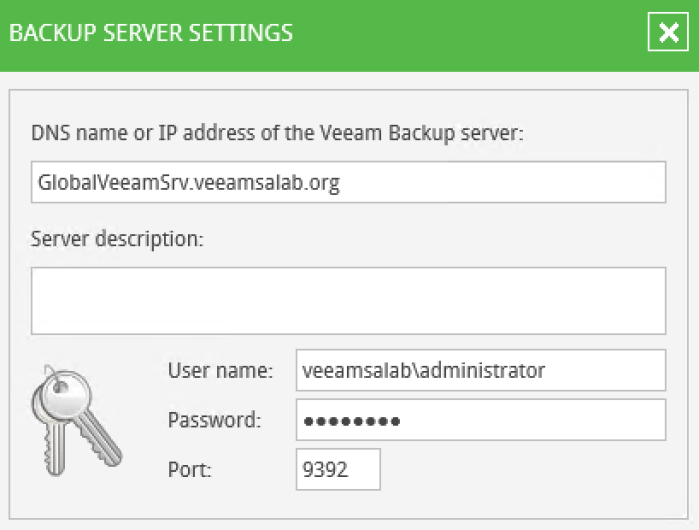Click the Port number field
Viewport: 699px width, 530px height.
tap(338, 469)
